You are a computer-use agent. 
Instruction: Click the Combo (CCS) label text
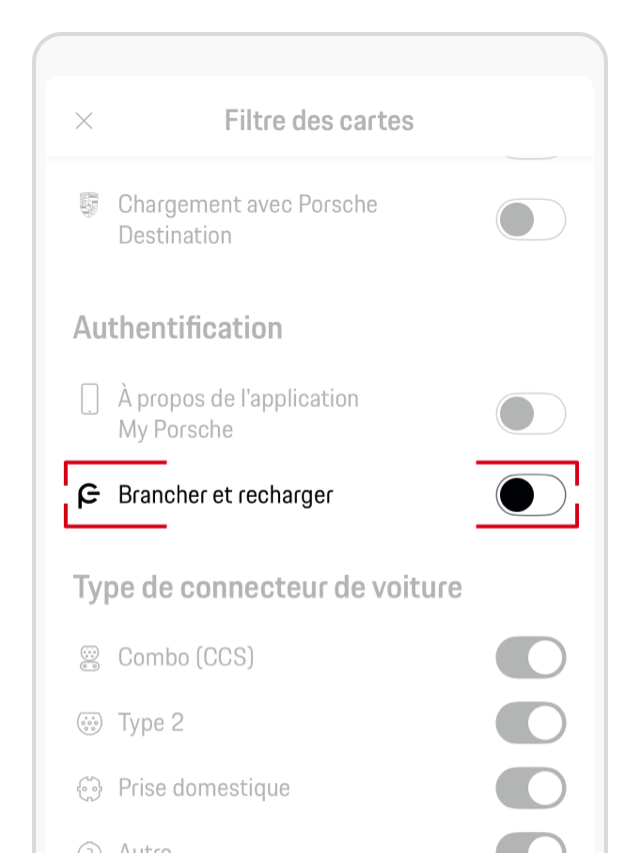point(186,658)
